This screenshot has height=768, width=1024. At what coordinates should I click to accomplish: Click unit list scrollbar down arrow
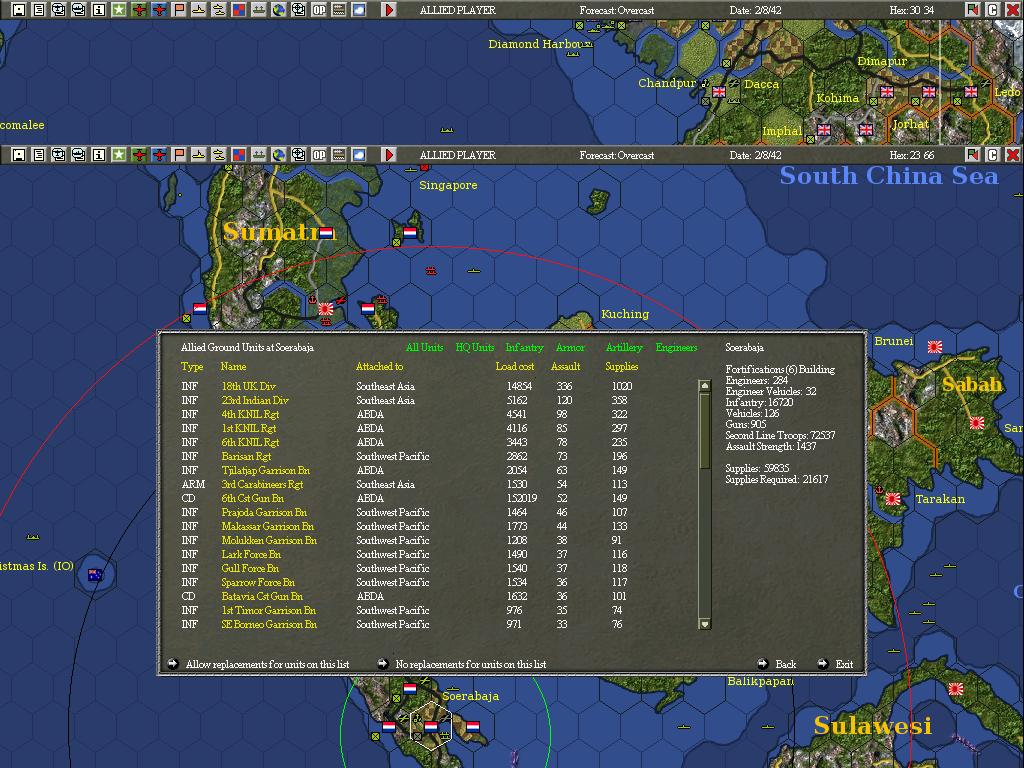pyautogui.click(x=705, y=624)
